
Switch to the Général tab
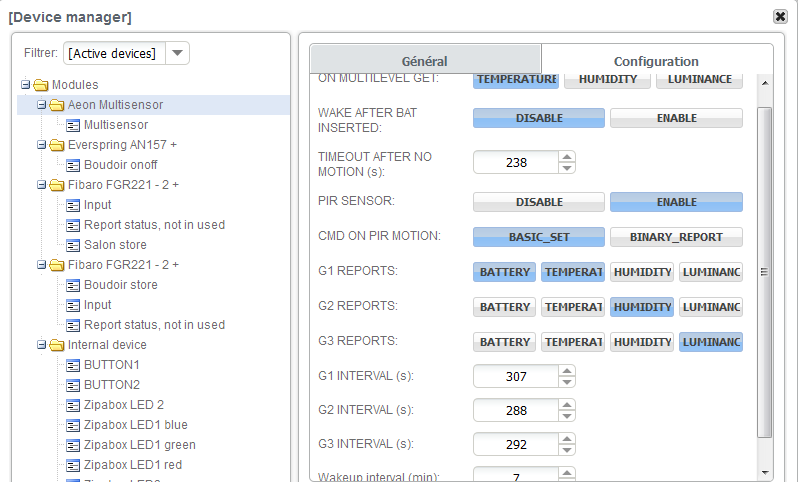pyautogui.click(x=424, y=61)
